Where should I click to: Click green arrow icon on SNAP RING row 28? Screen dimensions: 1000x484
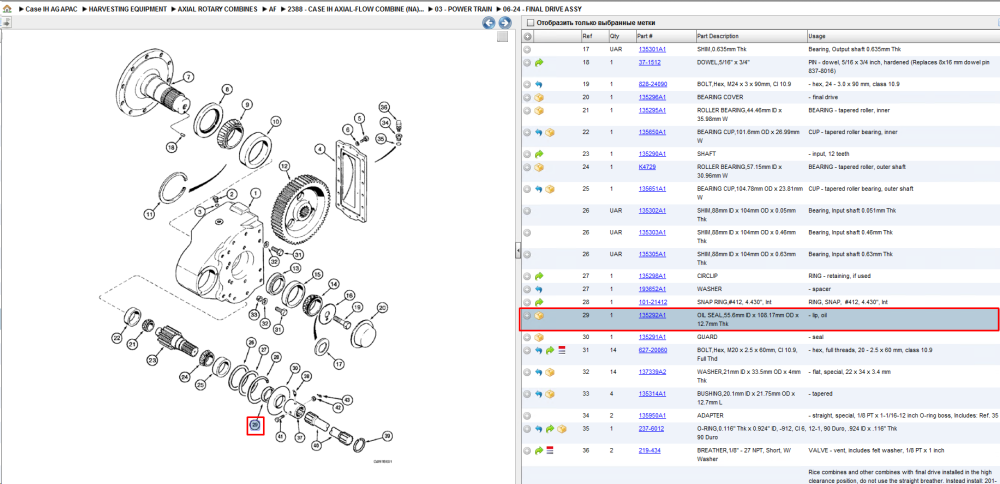point(539,302)
